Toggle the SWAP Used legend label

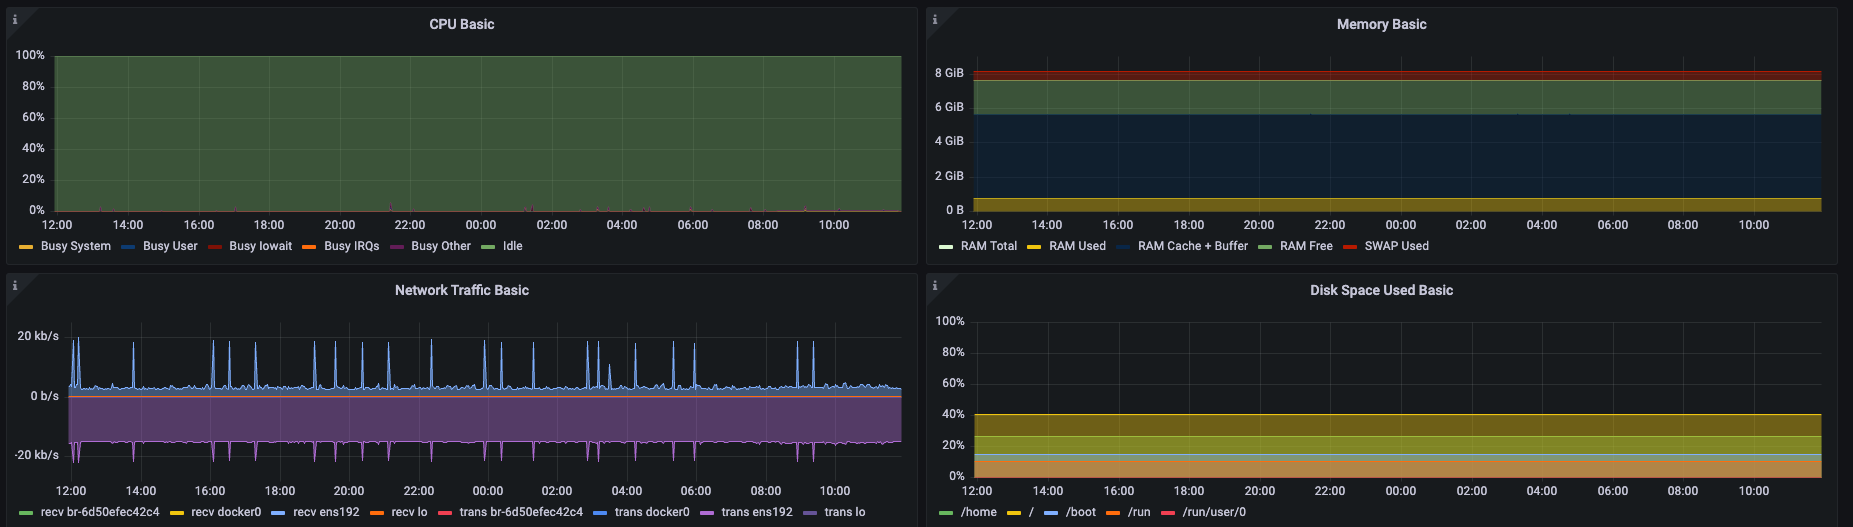coord(1396,246)
